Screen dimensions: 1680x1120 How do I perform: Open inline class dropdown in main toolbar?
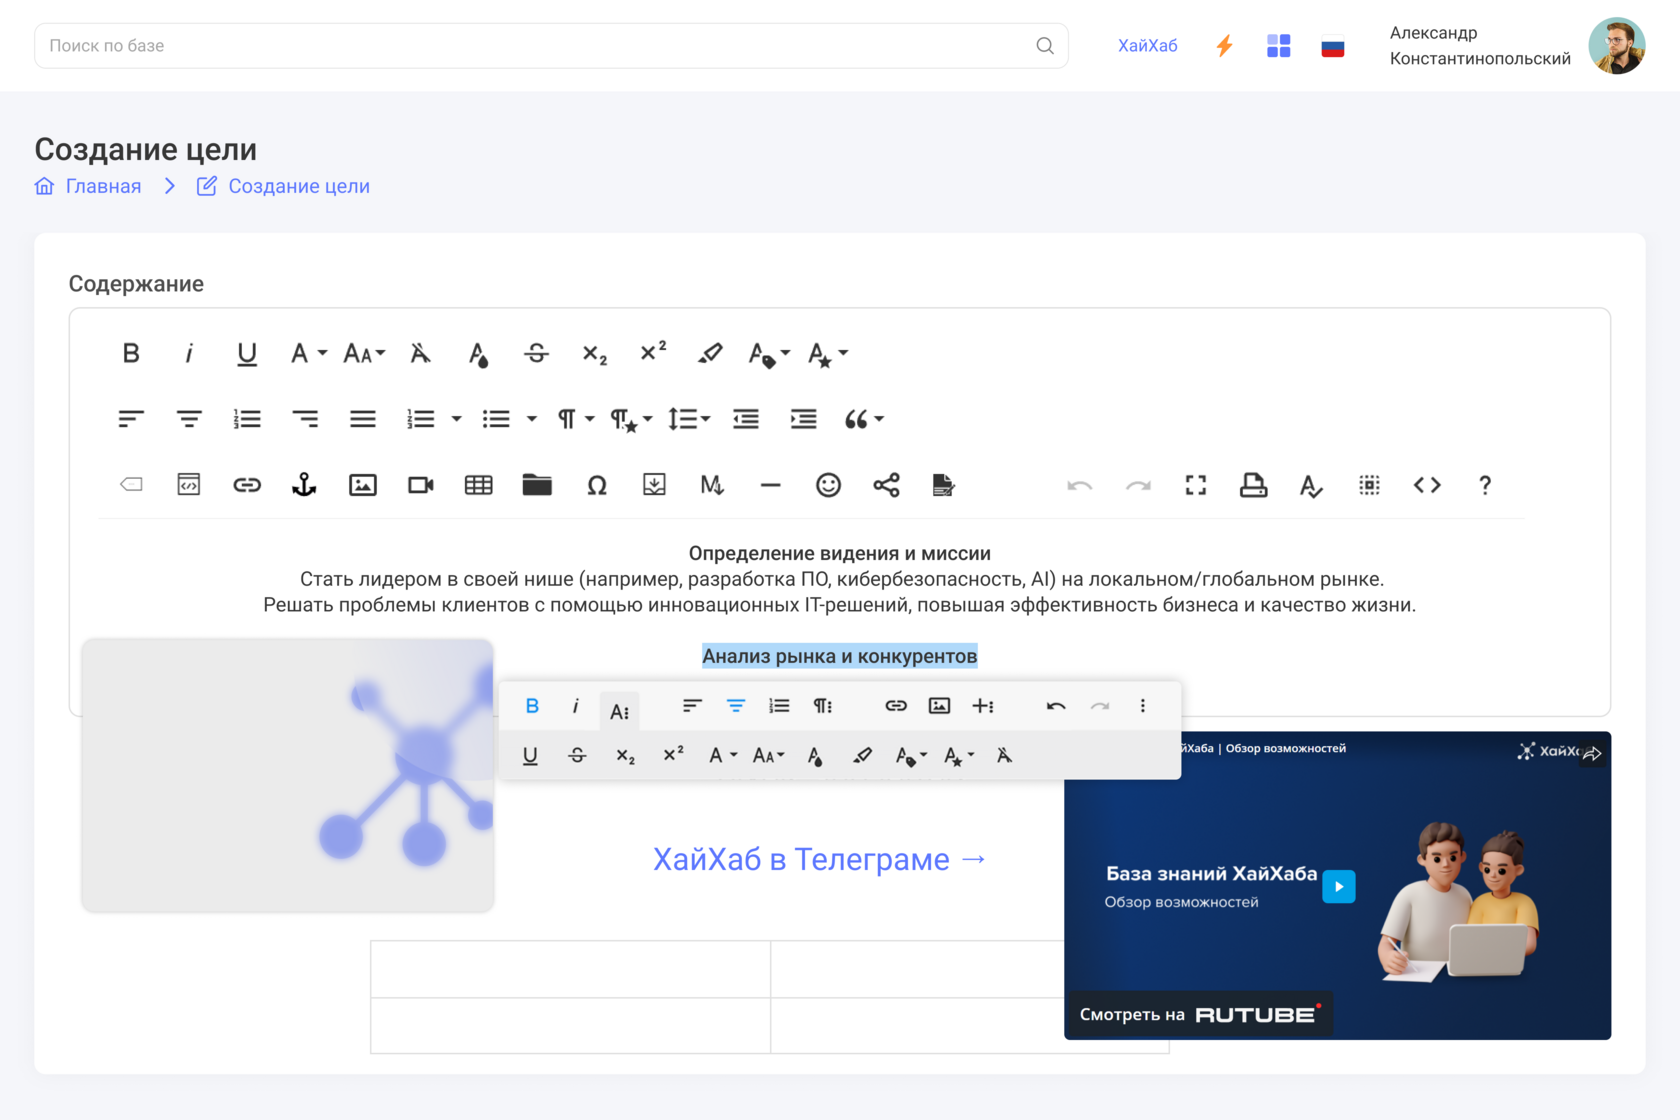769,353
